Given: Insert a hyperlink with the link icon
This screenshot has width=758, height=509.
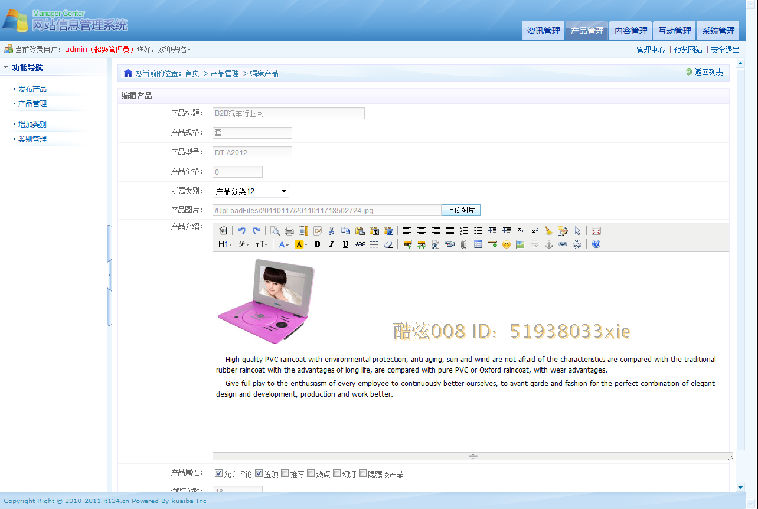Looking at the screenshot, I should [563, 245].
